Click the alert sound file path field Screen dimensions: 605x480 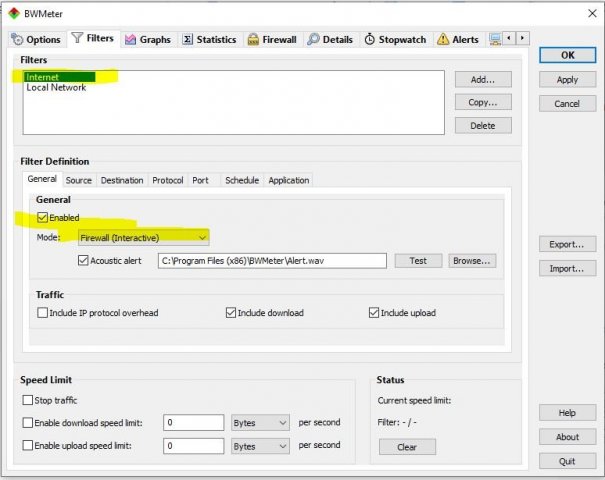[272, 261]
